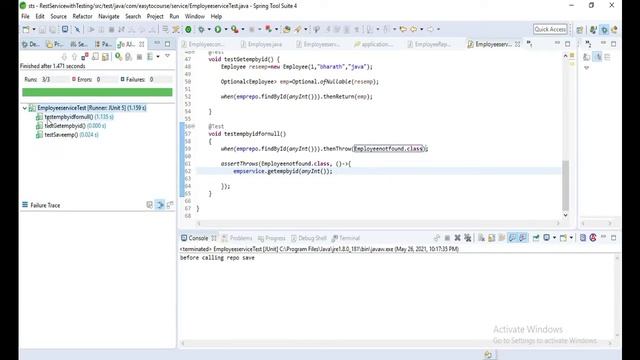The width and height of the screenshot is (640, 360).
Task: Open JUnit View Menu triangle
Action: pyautogui.click(x=167, y=56)
